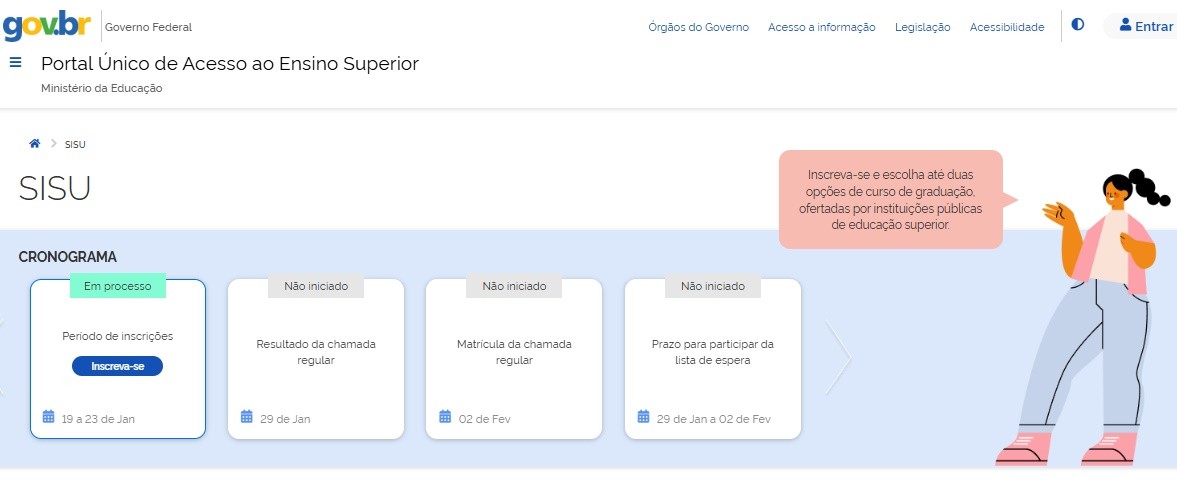Click the calendar icon for 19 a 23 de Jan
The height and width of the screenshot is (493, 1177).
point(49,417)
